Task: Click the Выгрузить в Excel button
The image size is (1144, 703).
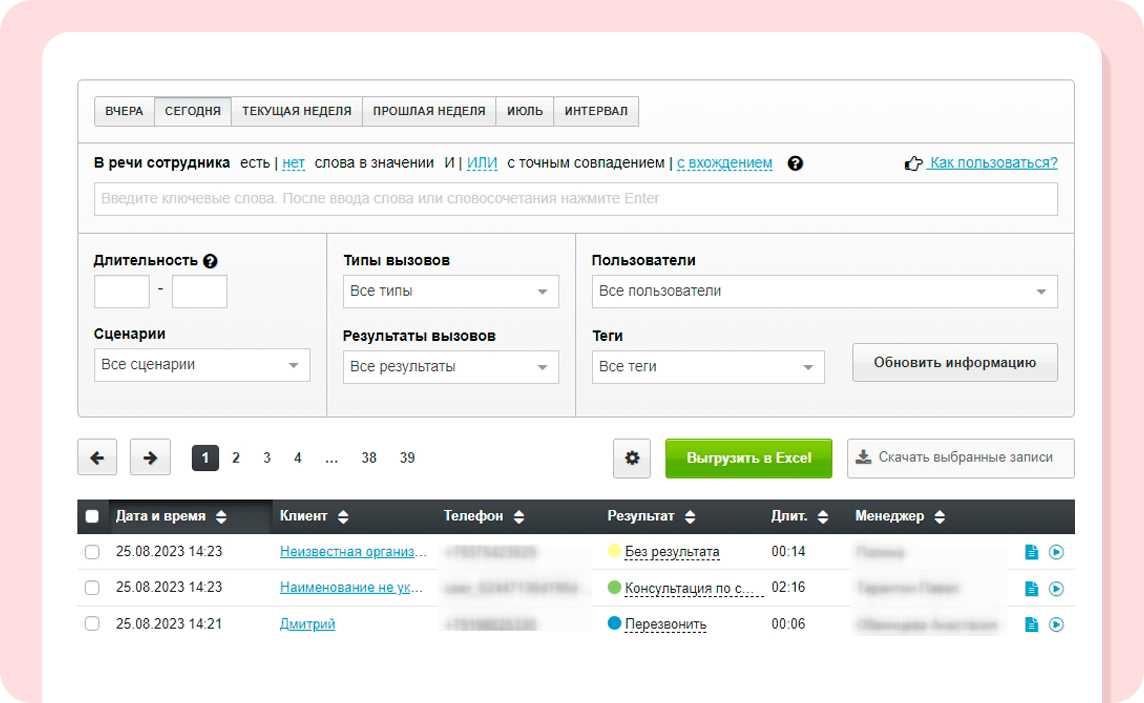Action: tap(749, 458)
